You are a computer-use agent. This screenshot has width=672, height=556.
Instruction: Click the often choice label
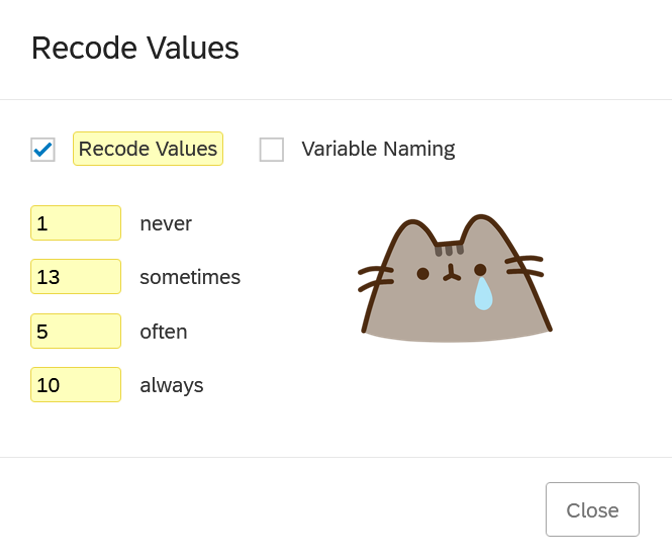tap(164, 331)
